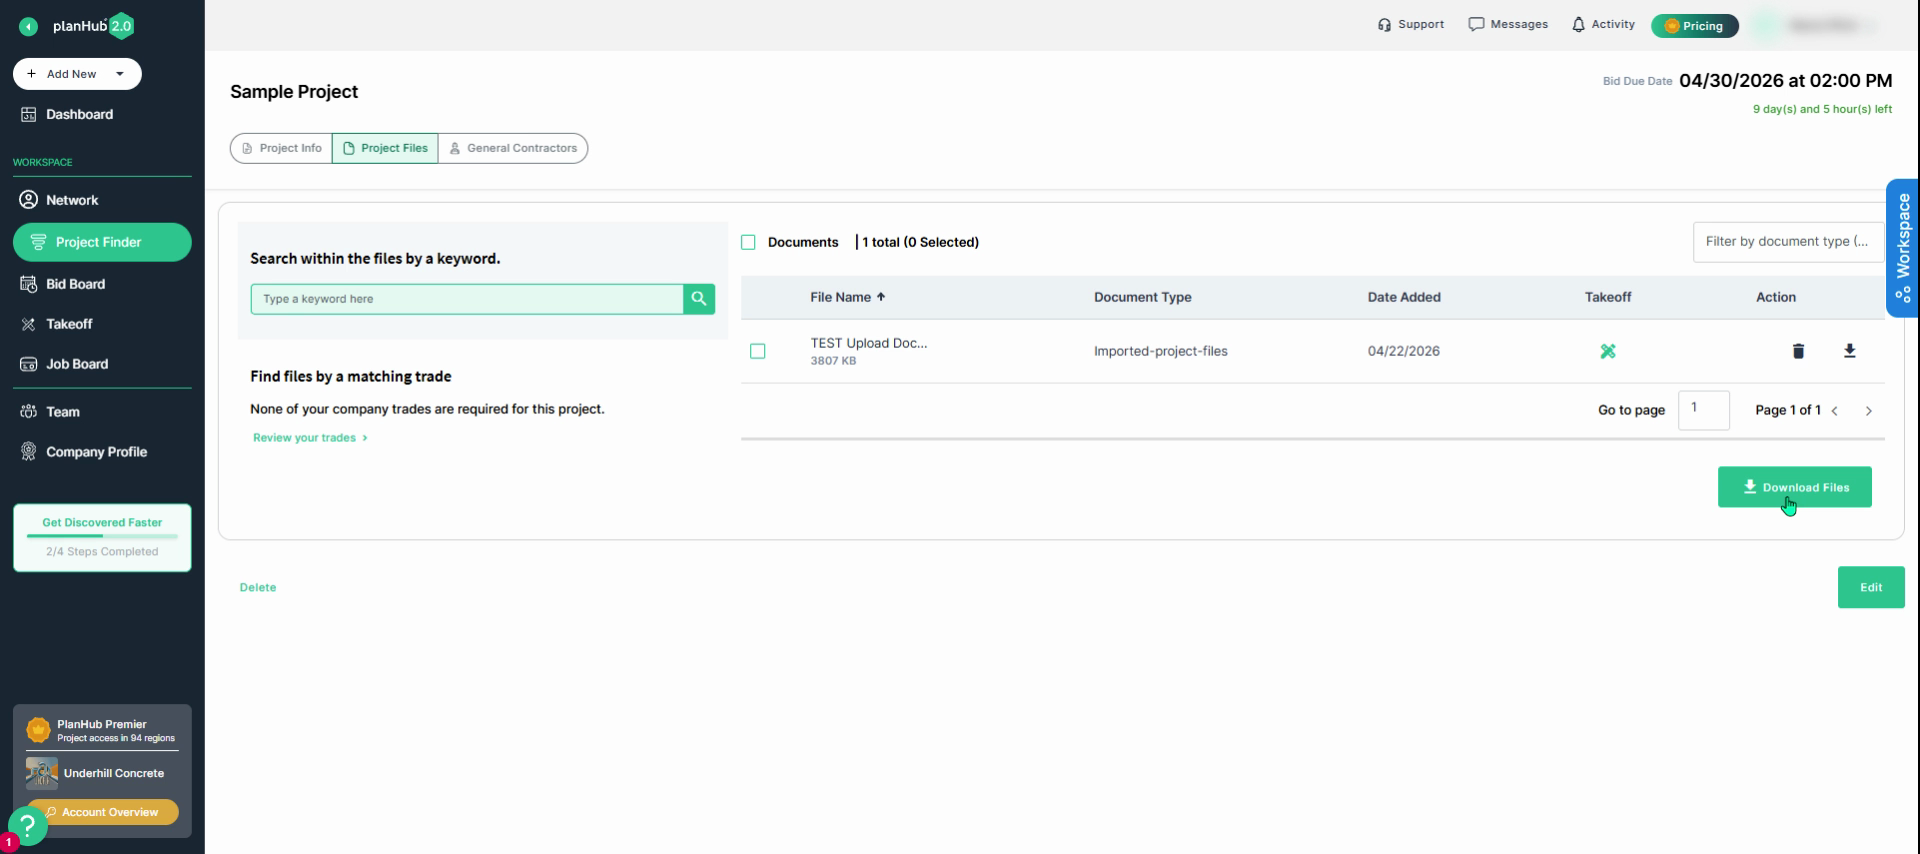Download the TEST Upload Doc file via arrow icon
Image resolution: width=1920 pixels, height=854 pixels.
(1849, 351)
